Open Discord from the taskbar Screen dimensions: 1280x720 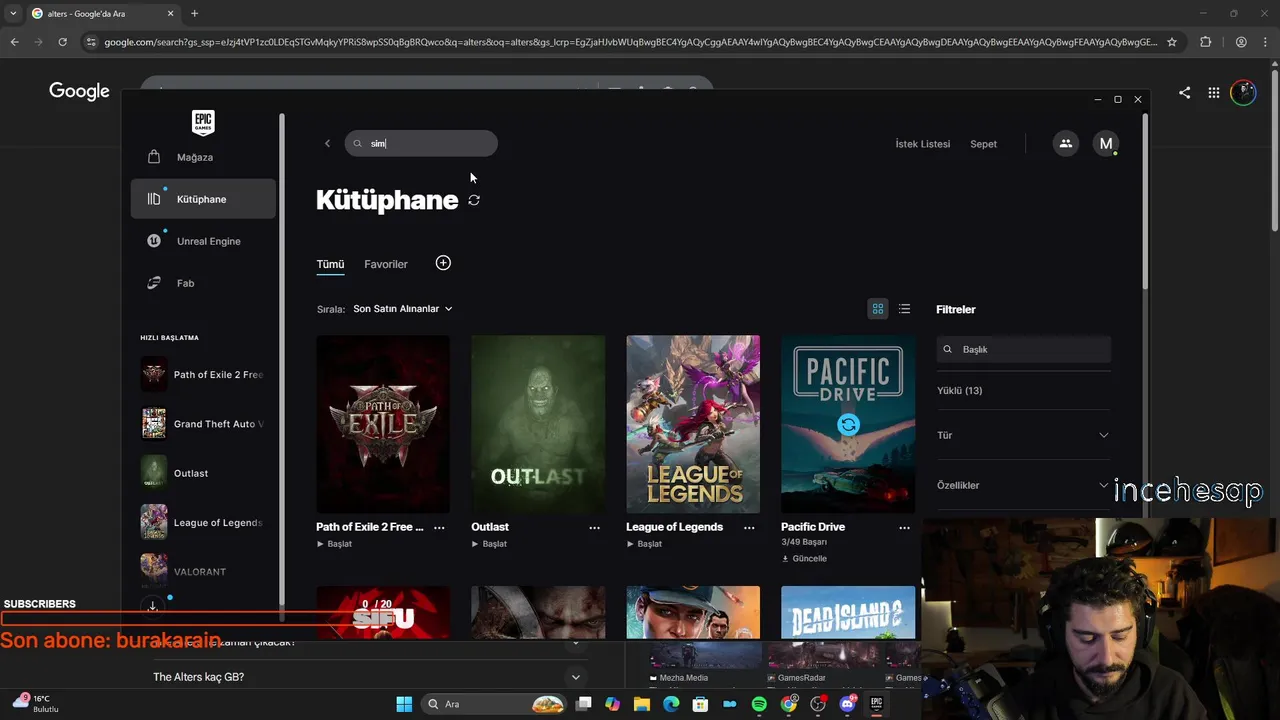click(848, 704)
